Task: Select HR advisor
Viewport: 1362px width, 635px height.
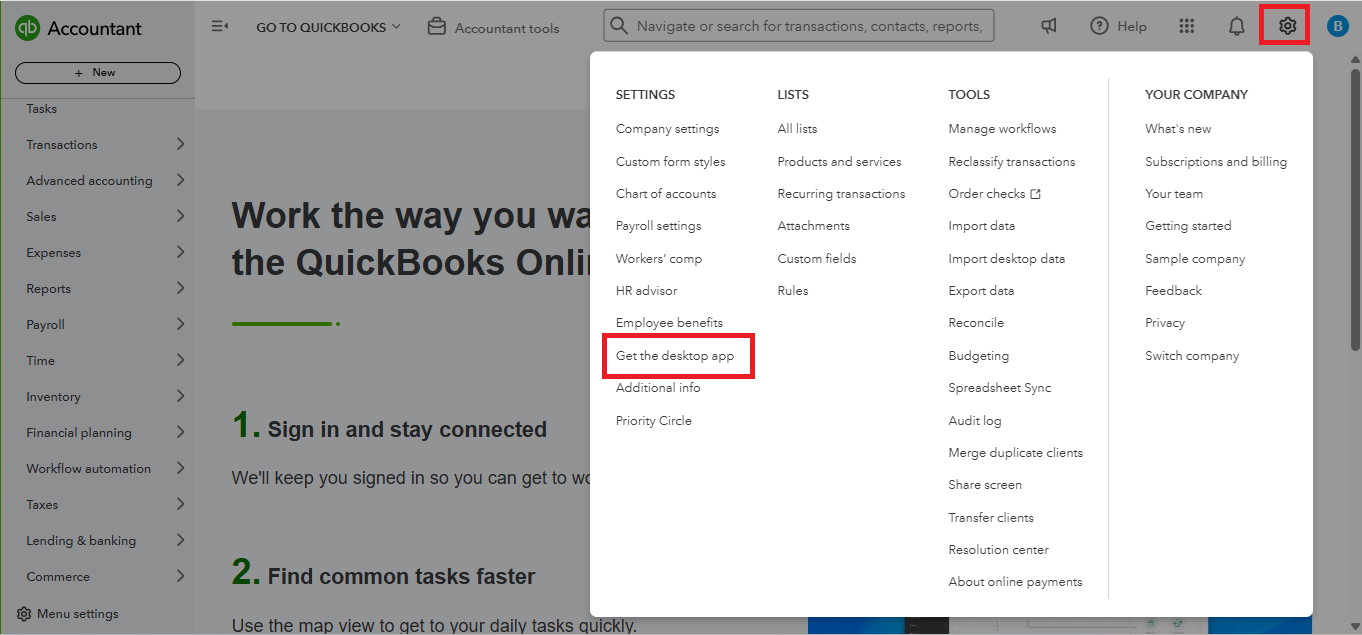Action: click(647, 291)
